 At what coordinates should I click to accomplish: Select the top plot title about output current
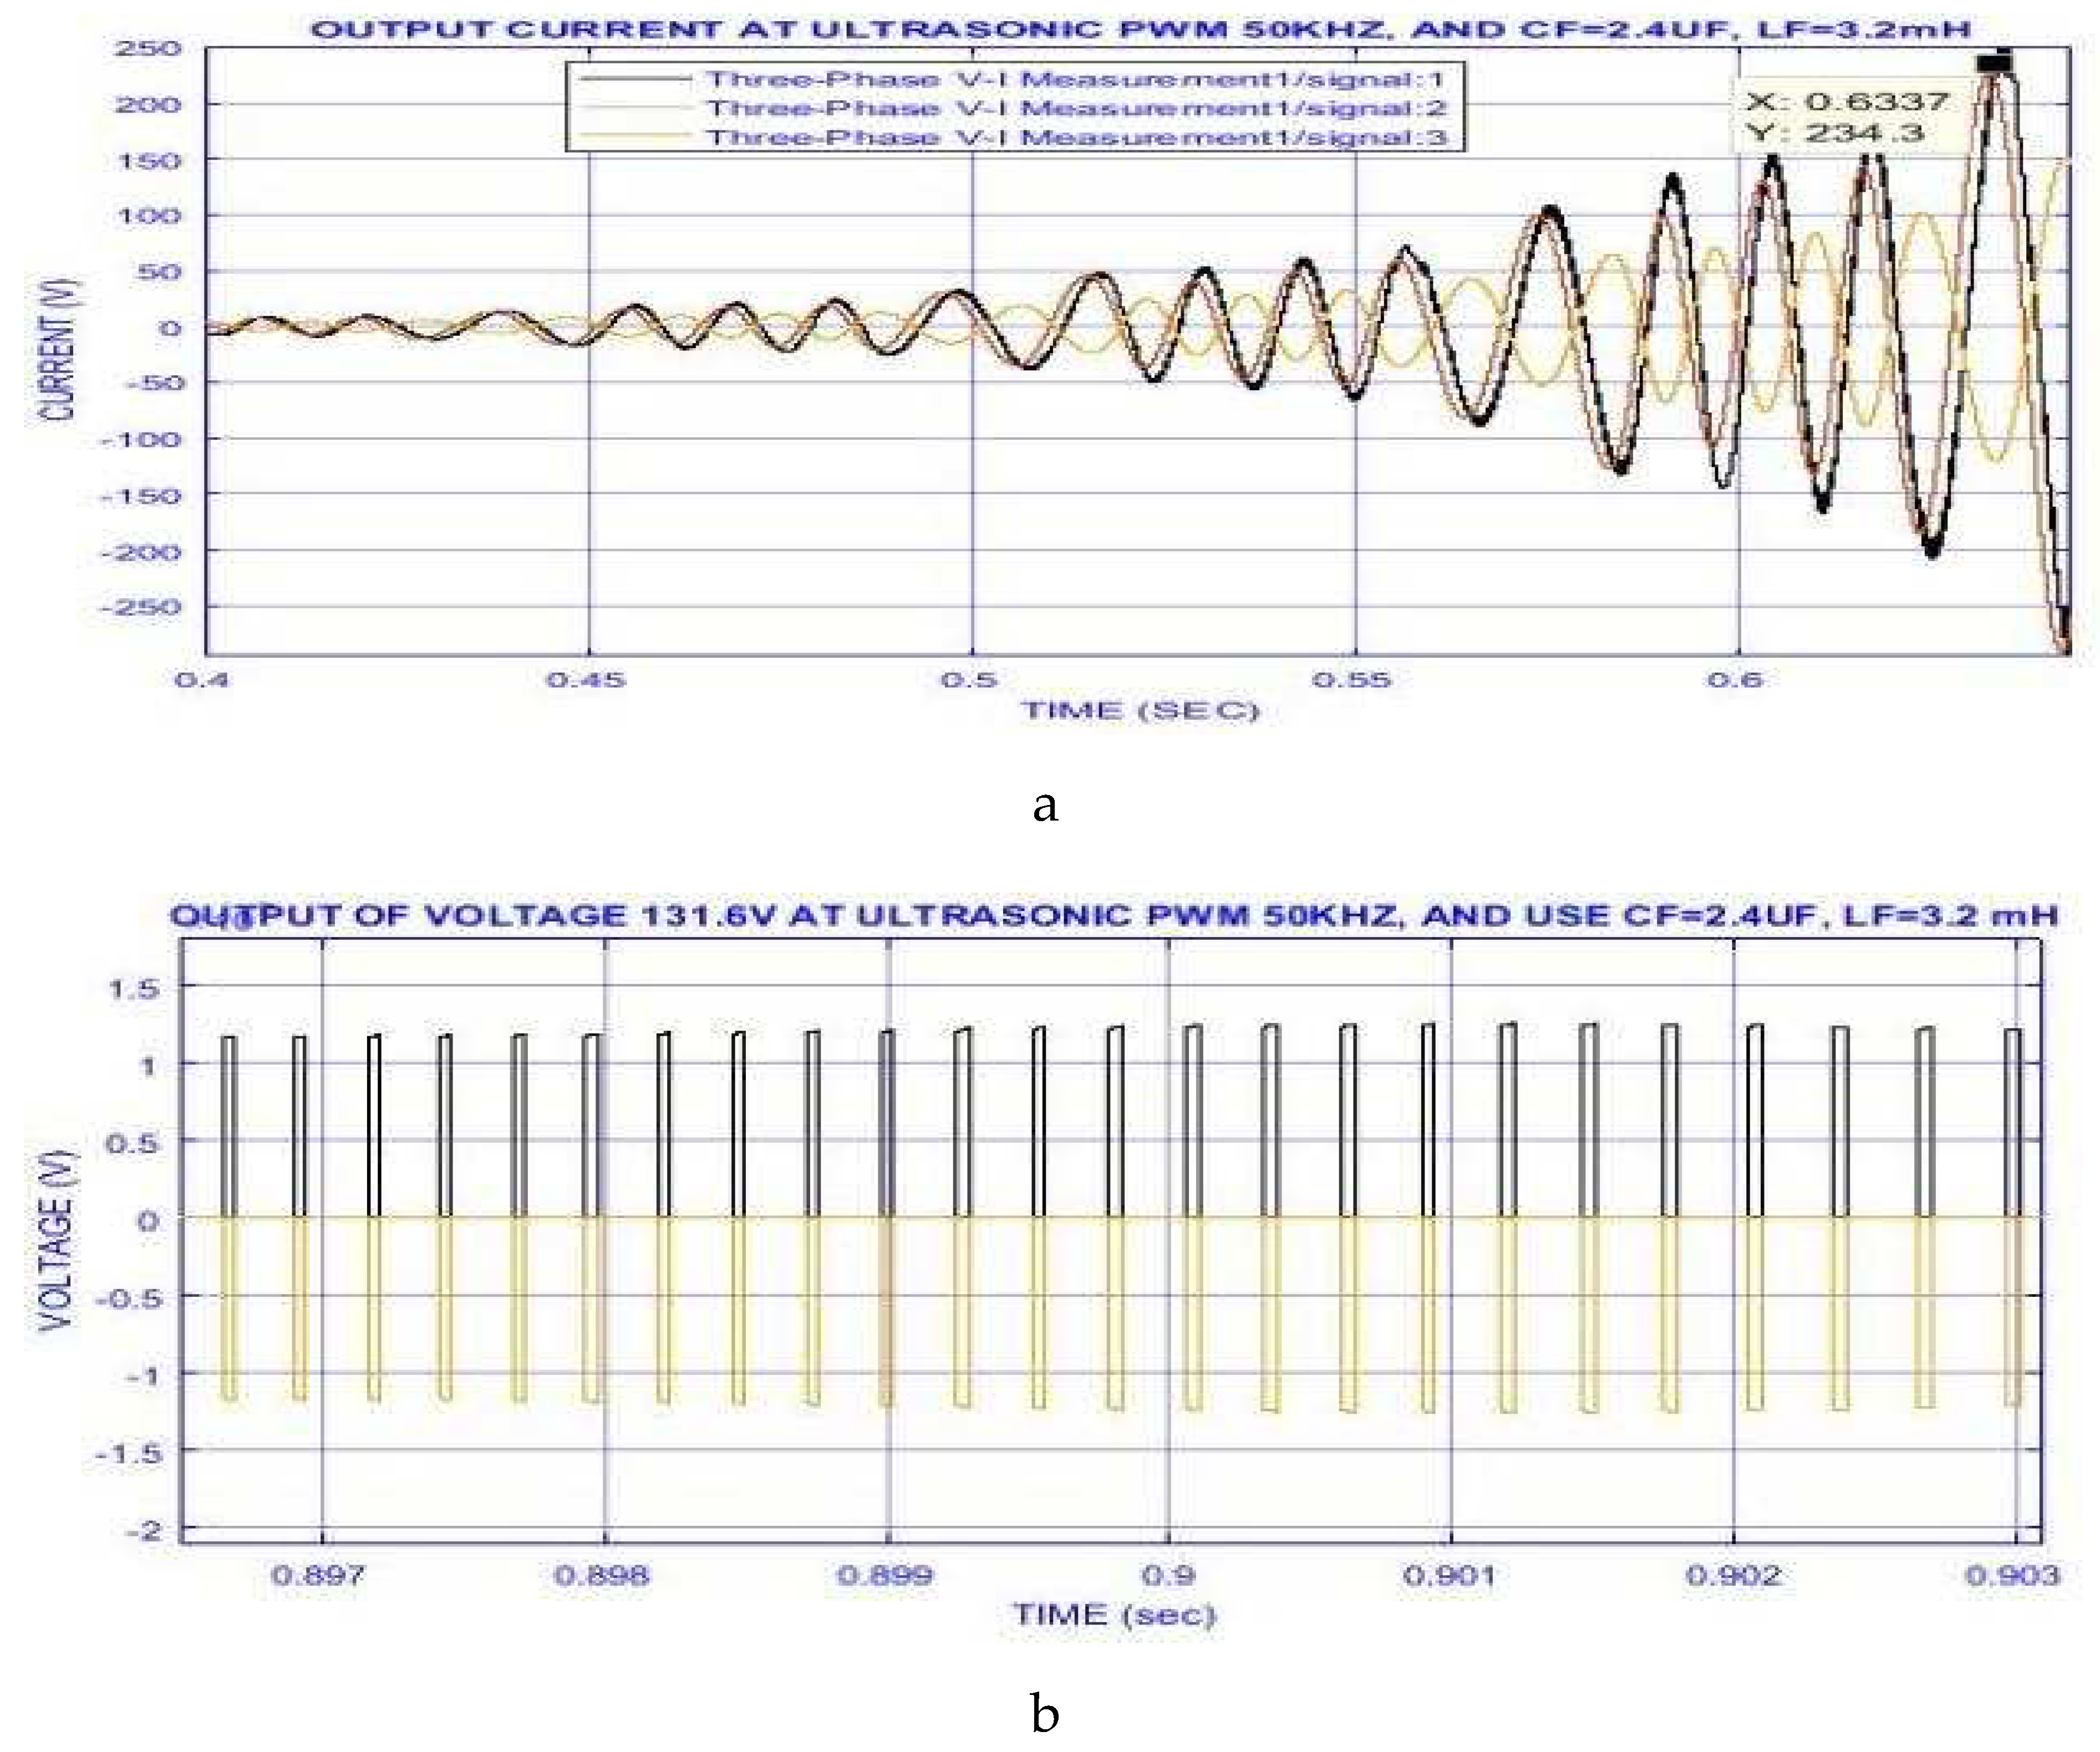[1140, 28]
